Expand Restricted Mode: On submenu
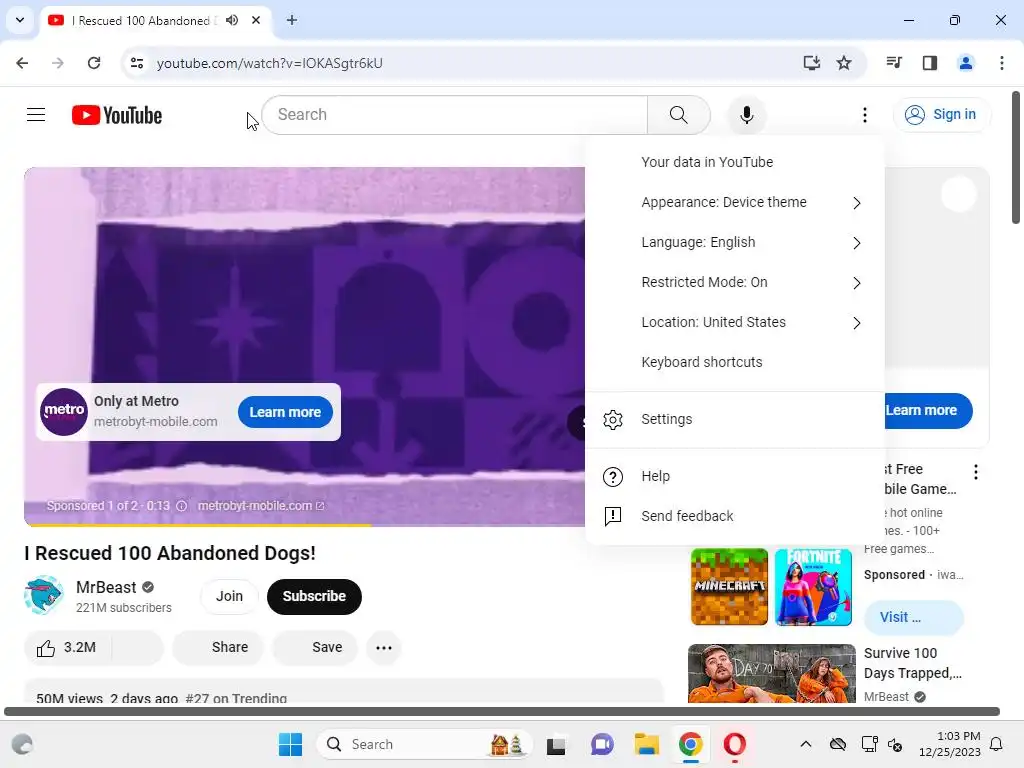Viewport: 1024px width, 768px height. (735, 282)
